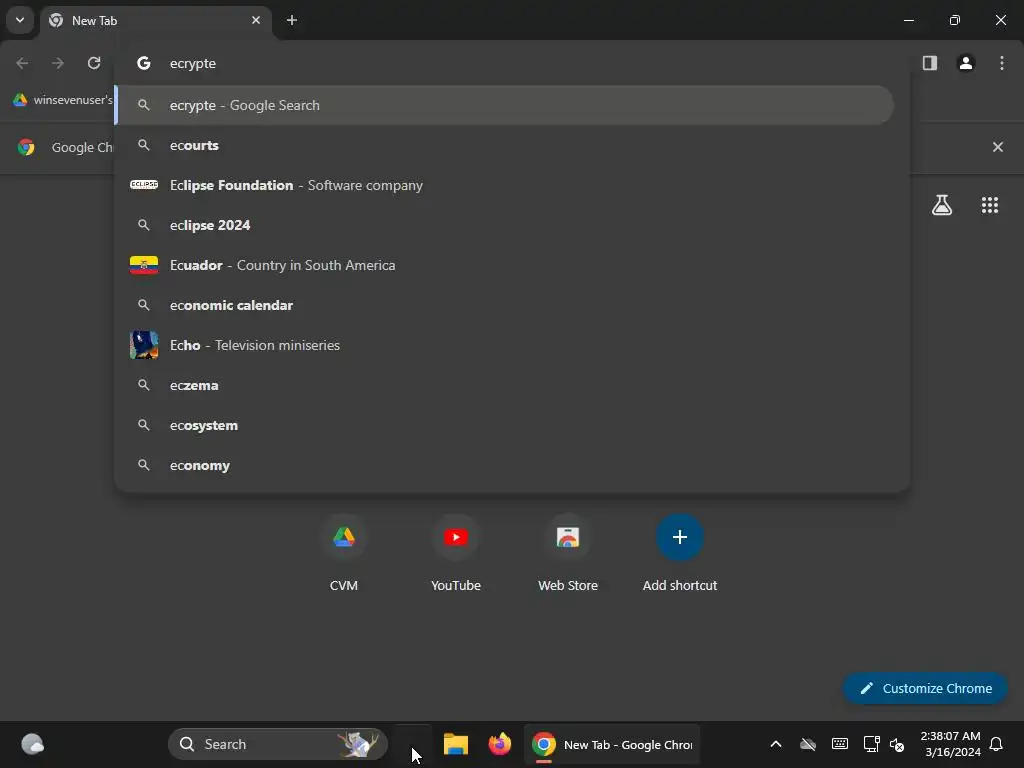Viewport: 1024px width, 768px height.
Task: Show hidden system tray icons
Action: point(776,744)
